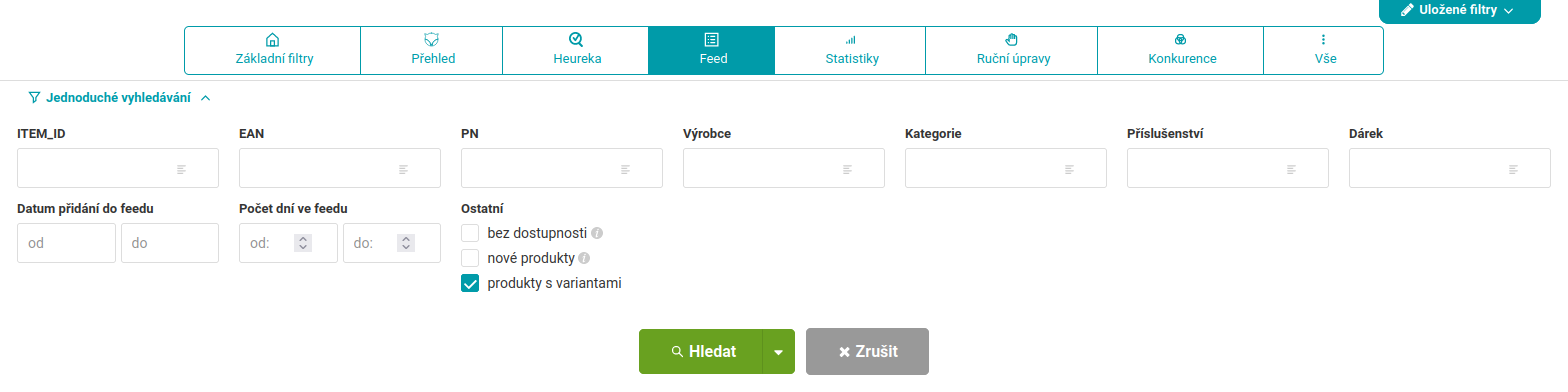Click the gray Zrušit button
1568x392 pixels.
click(x=867, y=352)
